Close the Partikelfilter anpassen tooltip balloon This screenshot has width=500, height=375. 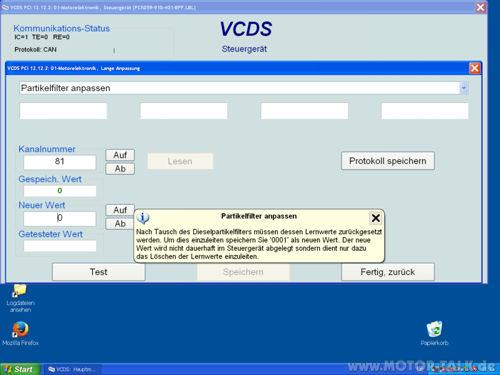(376, 218)
